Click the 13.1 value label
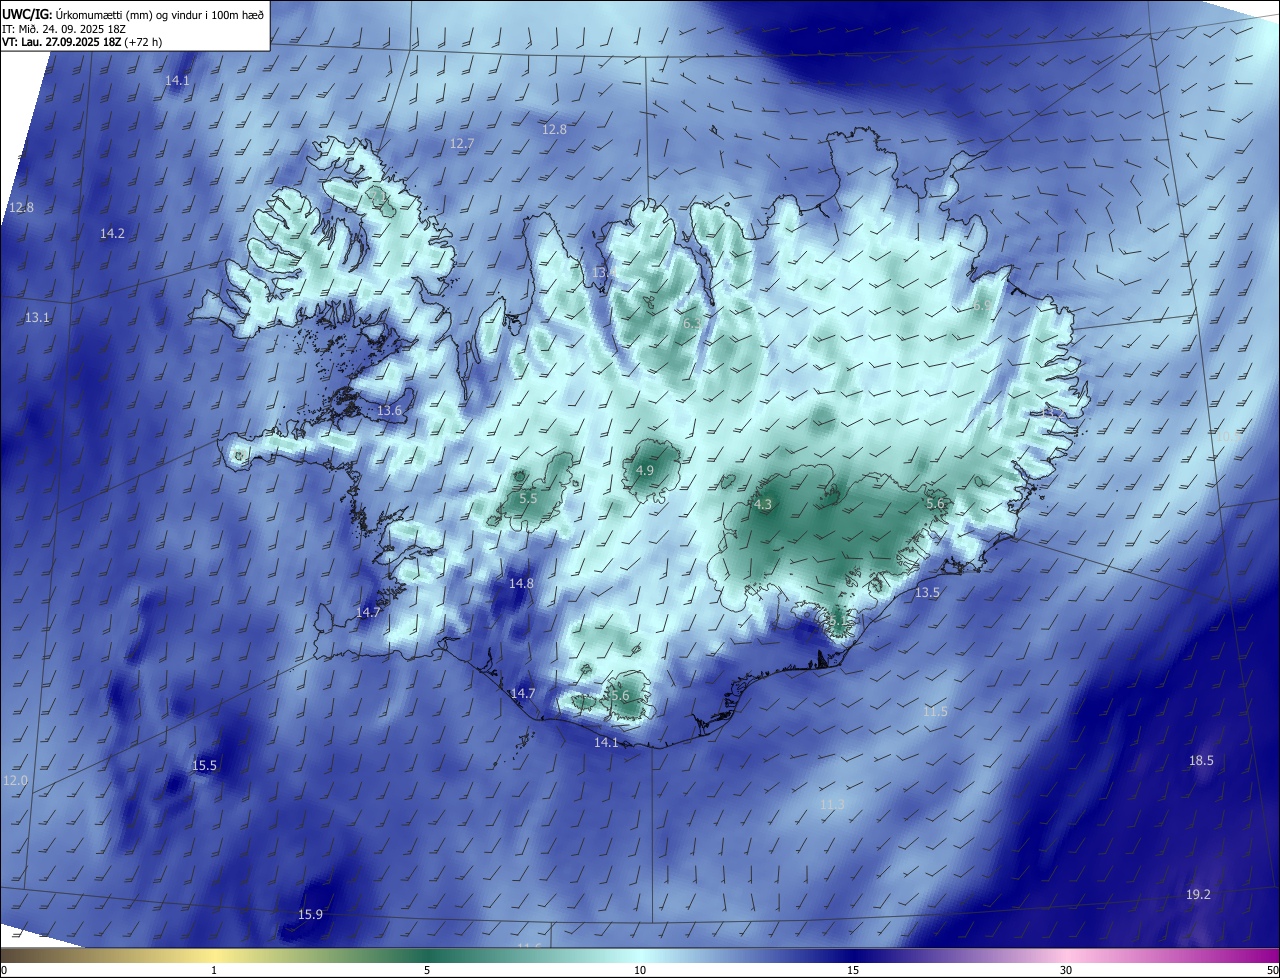The width and height of the screenshot is (1280, 978). [x=37, y=317]
